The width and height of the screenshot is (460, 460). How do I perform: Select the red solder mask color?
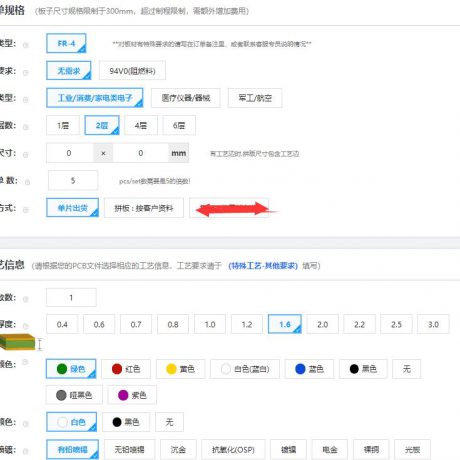point(126,369)
